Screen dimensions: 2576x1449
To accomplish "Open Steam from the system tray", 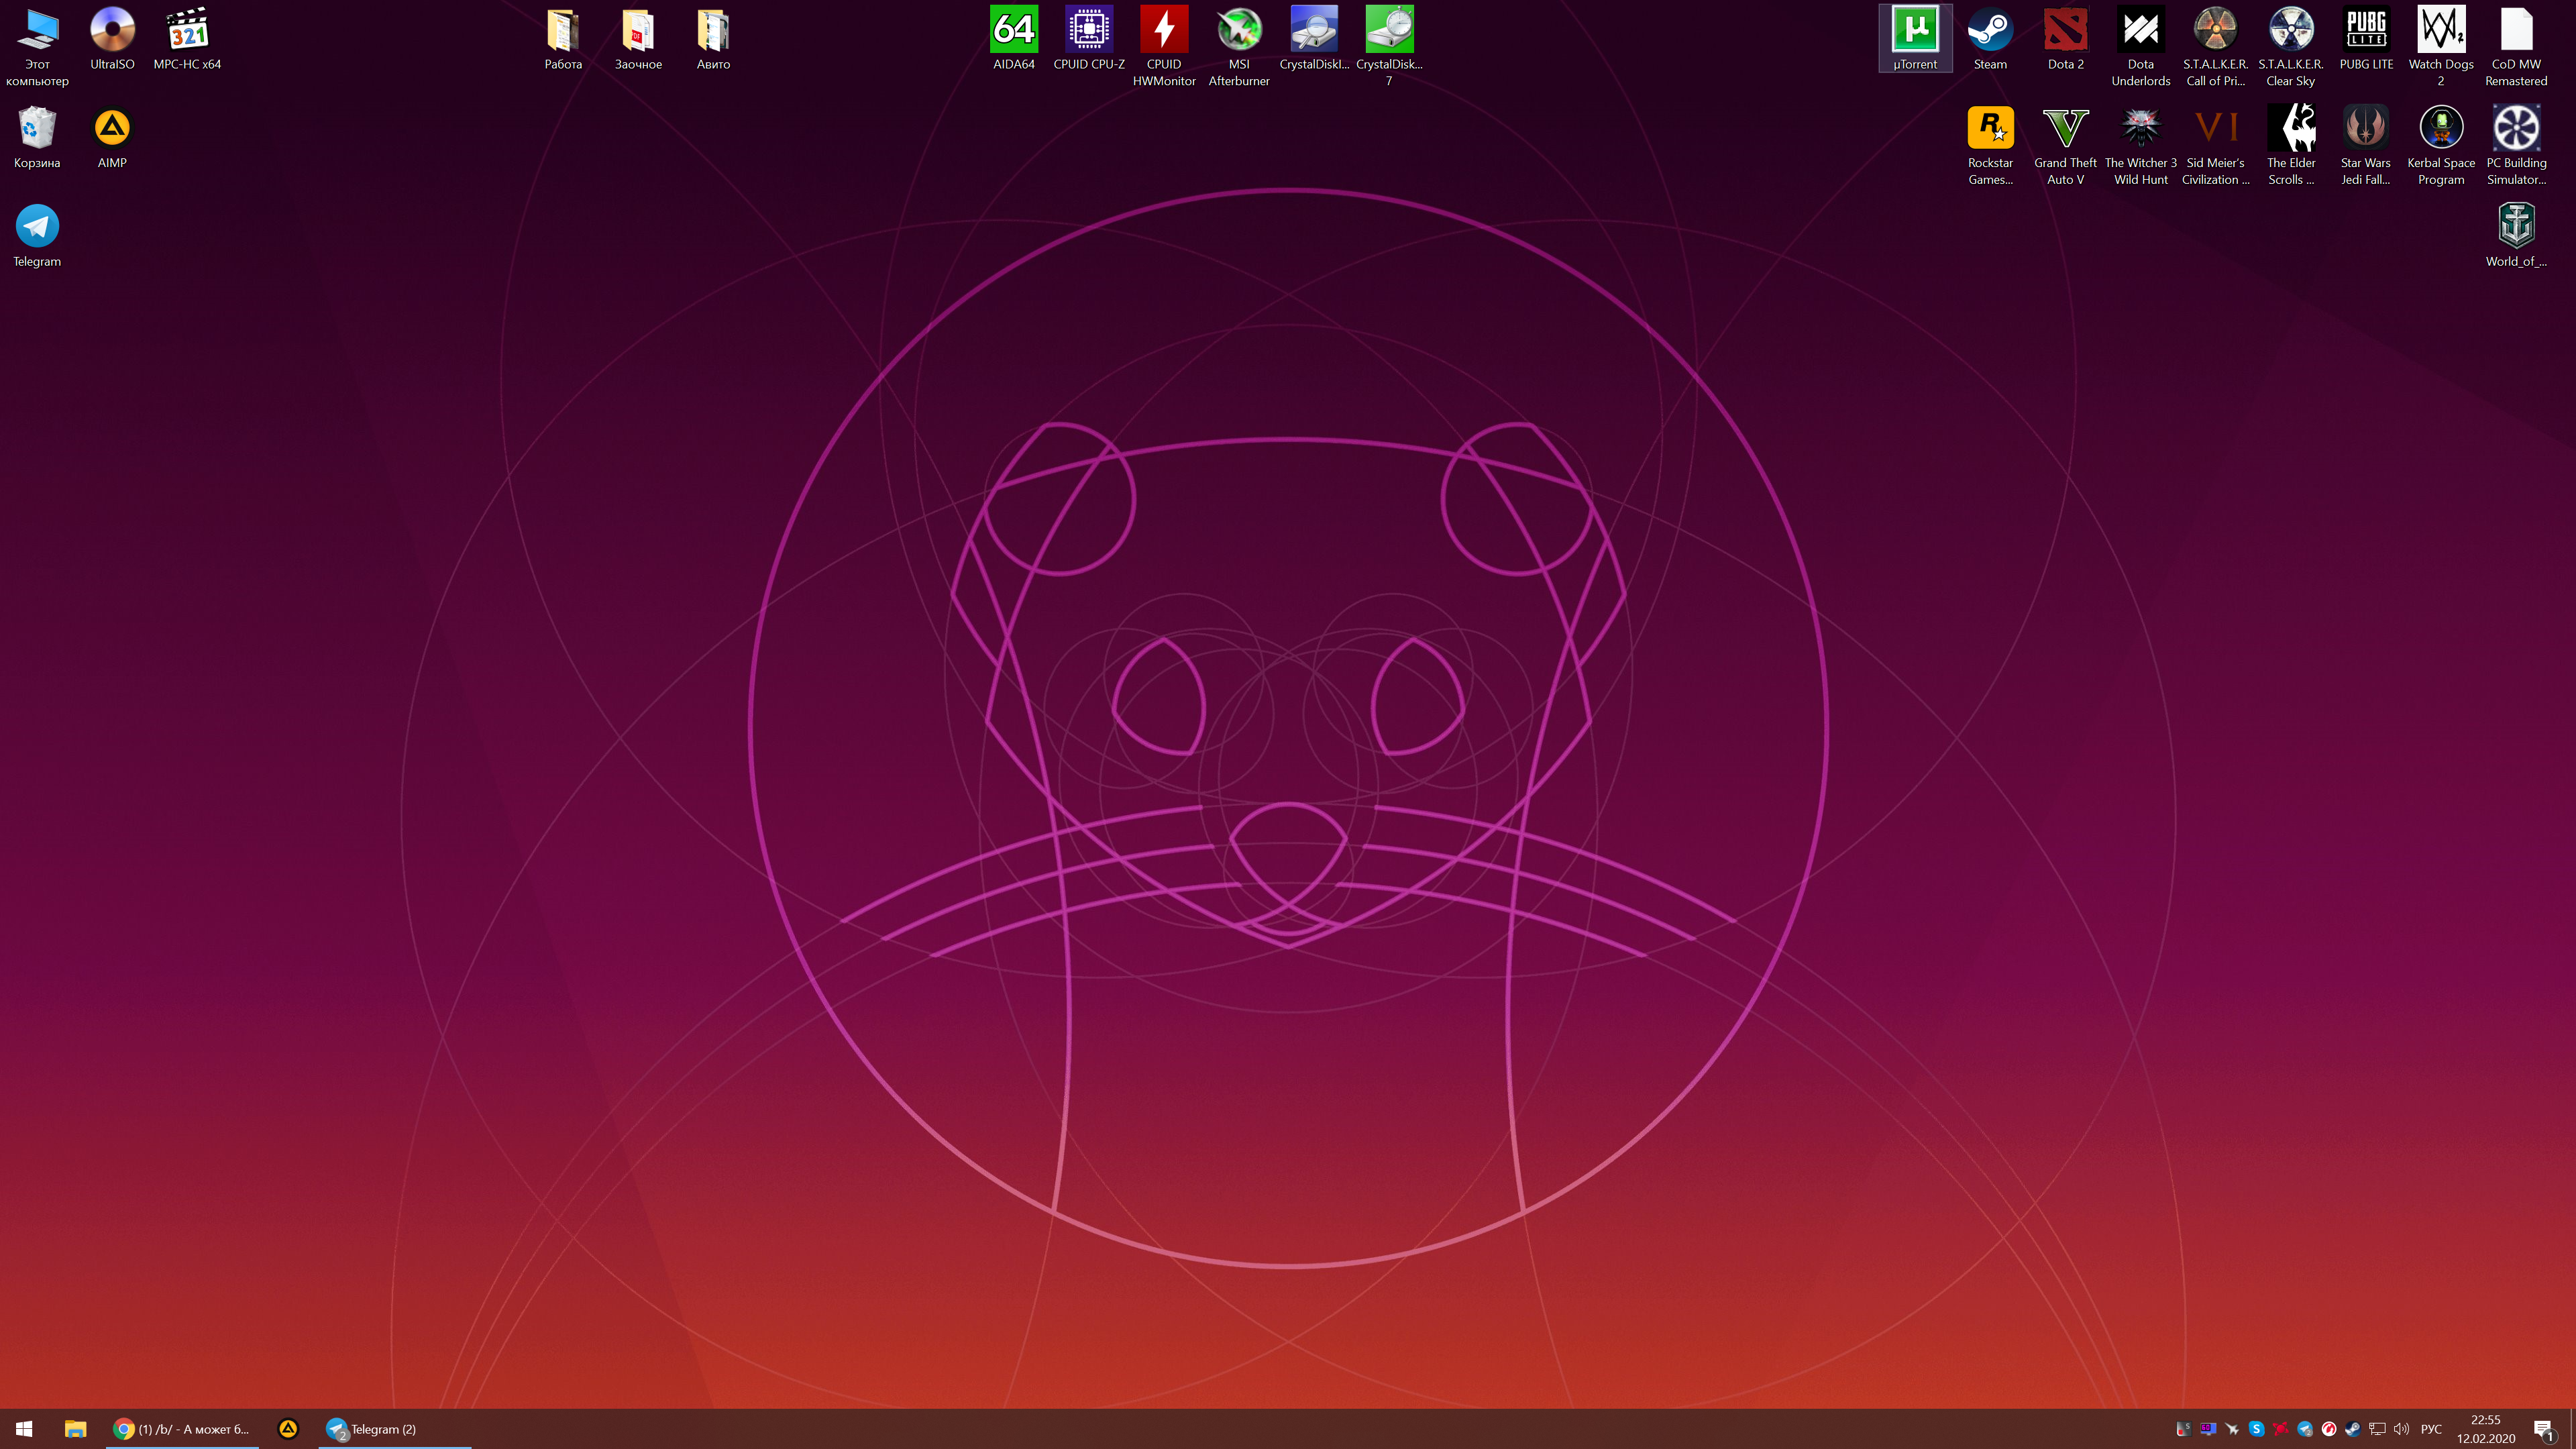I will [2353, 1429].
